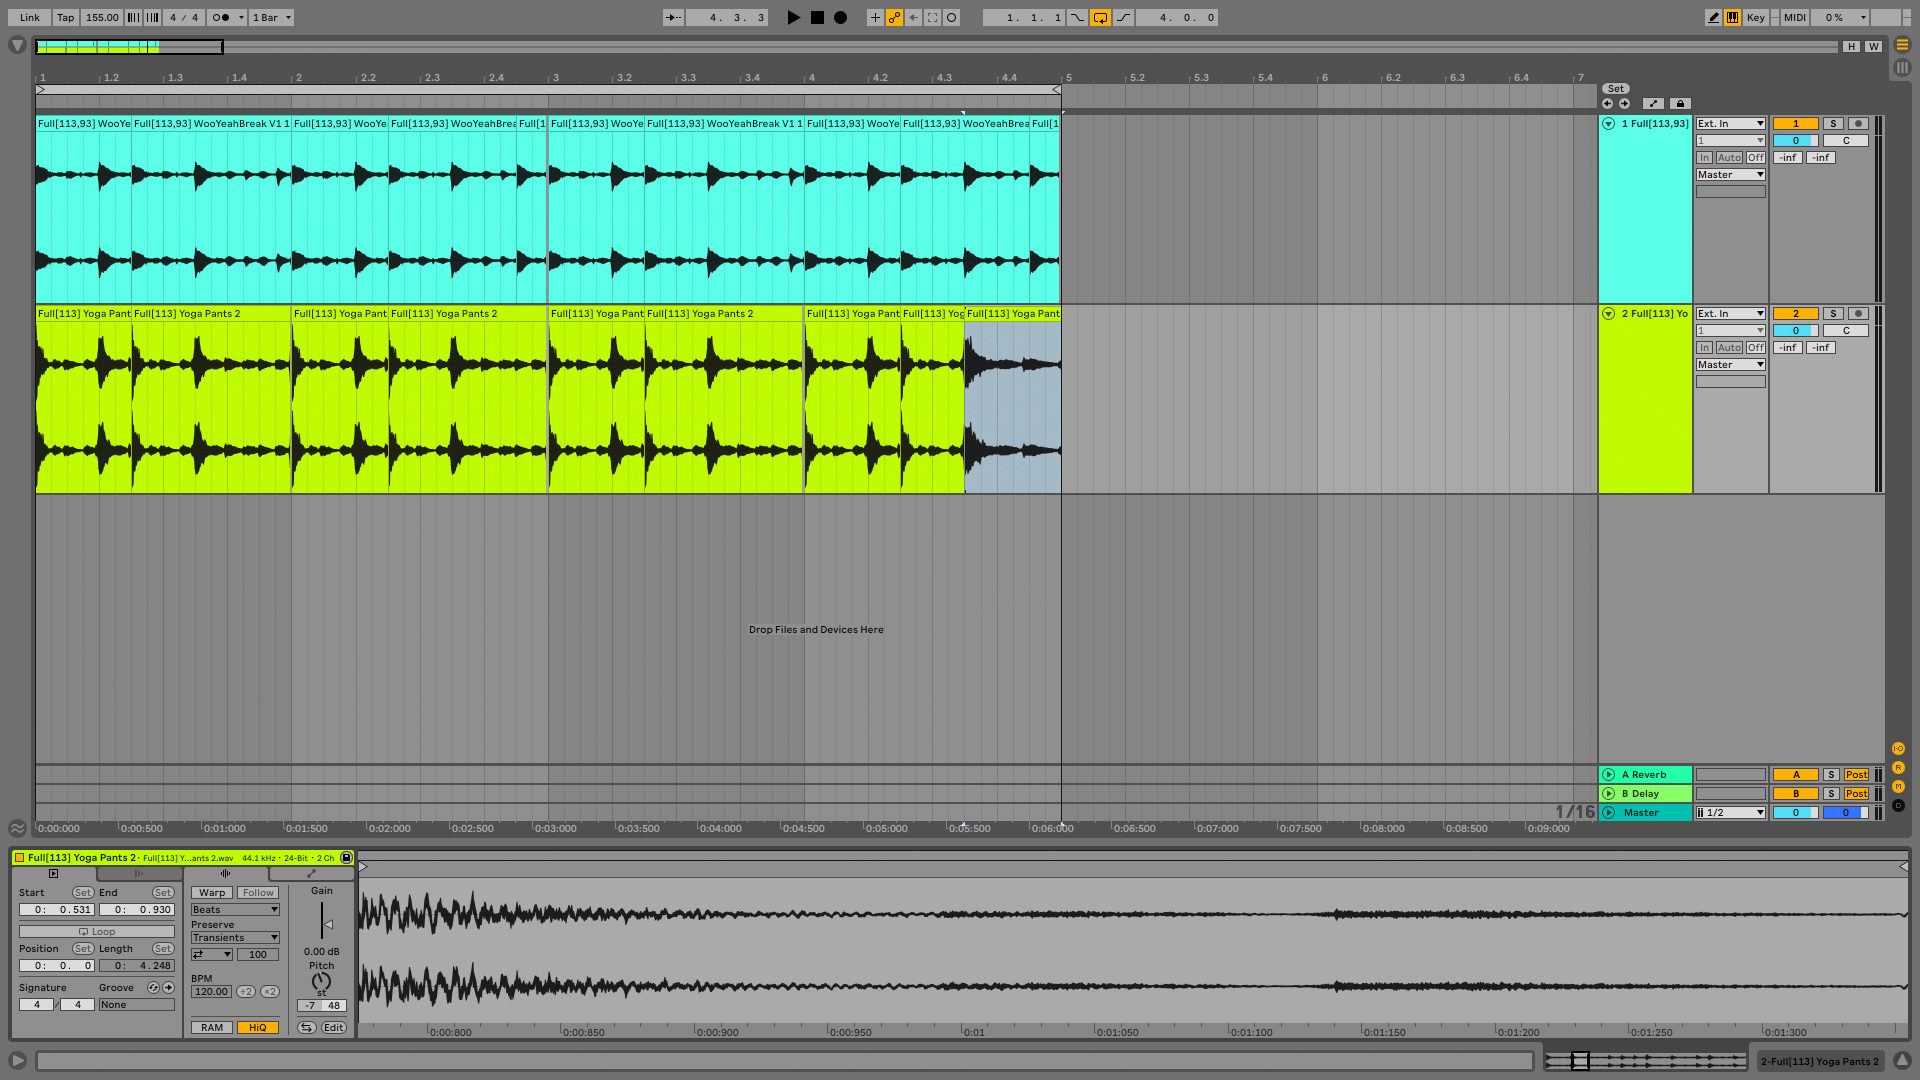Screen dimensions: 1920x1080
Task: Click the clip Gain slider
Action: click(x=323, y=925)
